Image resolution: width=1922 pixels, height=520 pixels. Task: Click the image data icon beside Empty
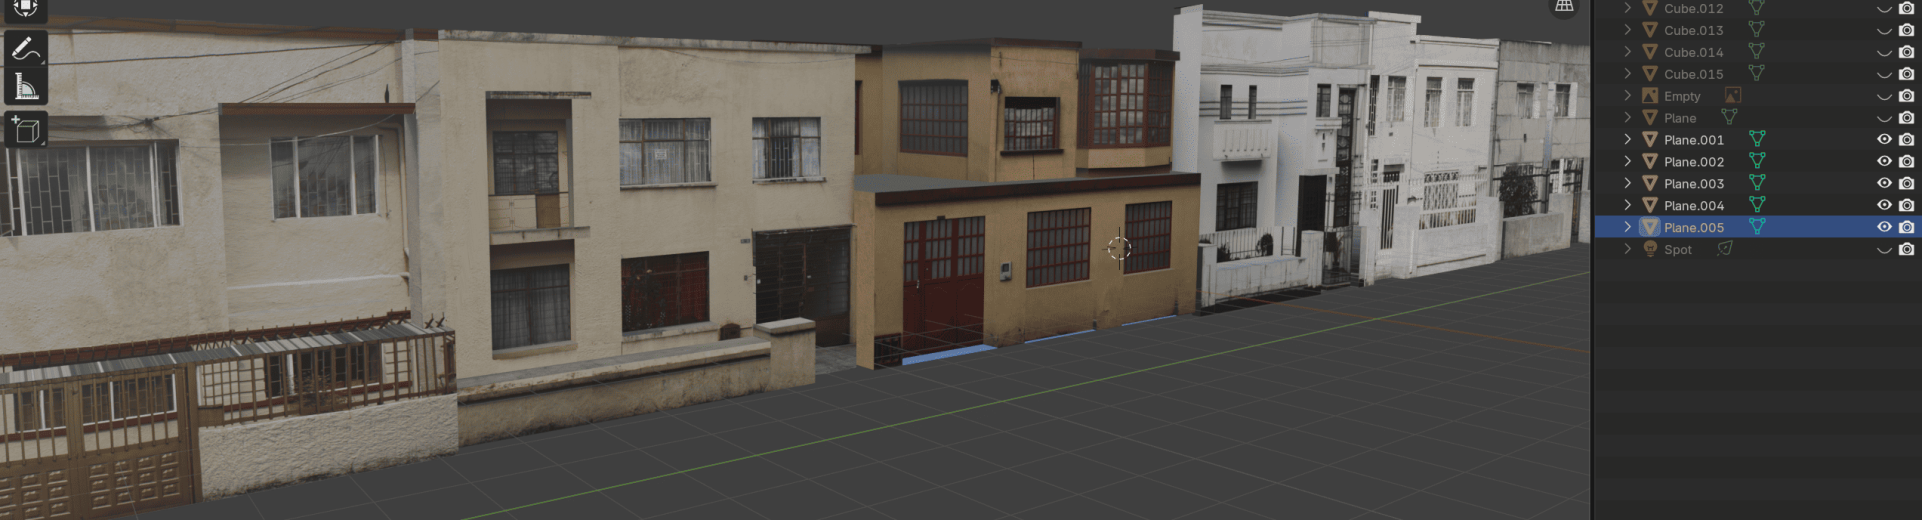point(1733,96)
